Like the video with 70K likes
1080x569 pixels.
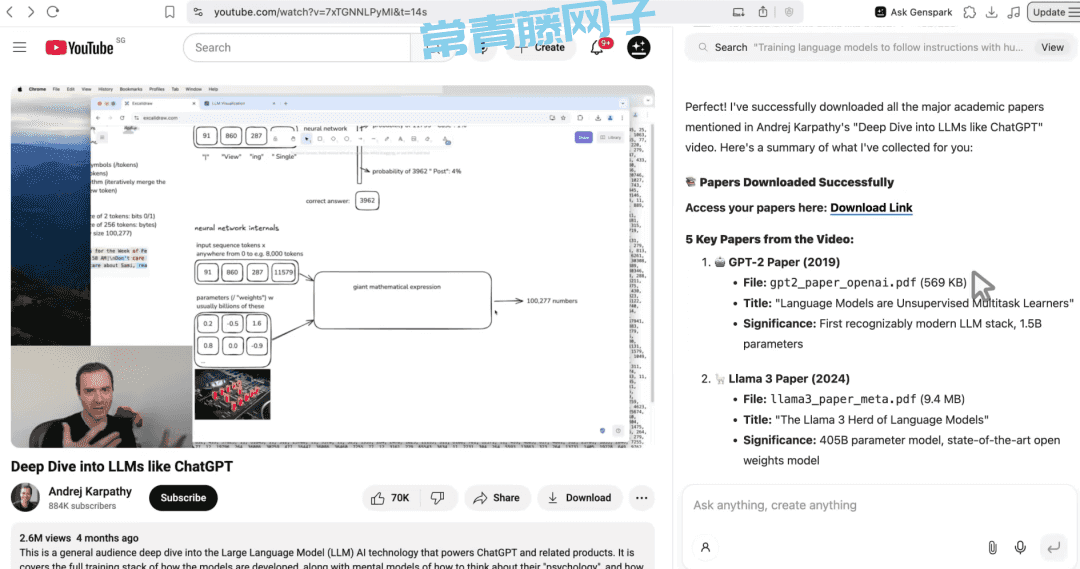tap(390, 497)
